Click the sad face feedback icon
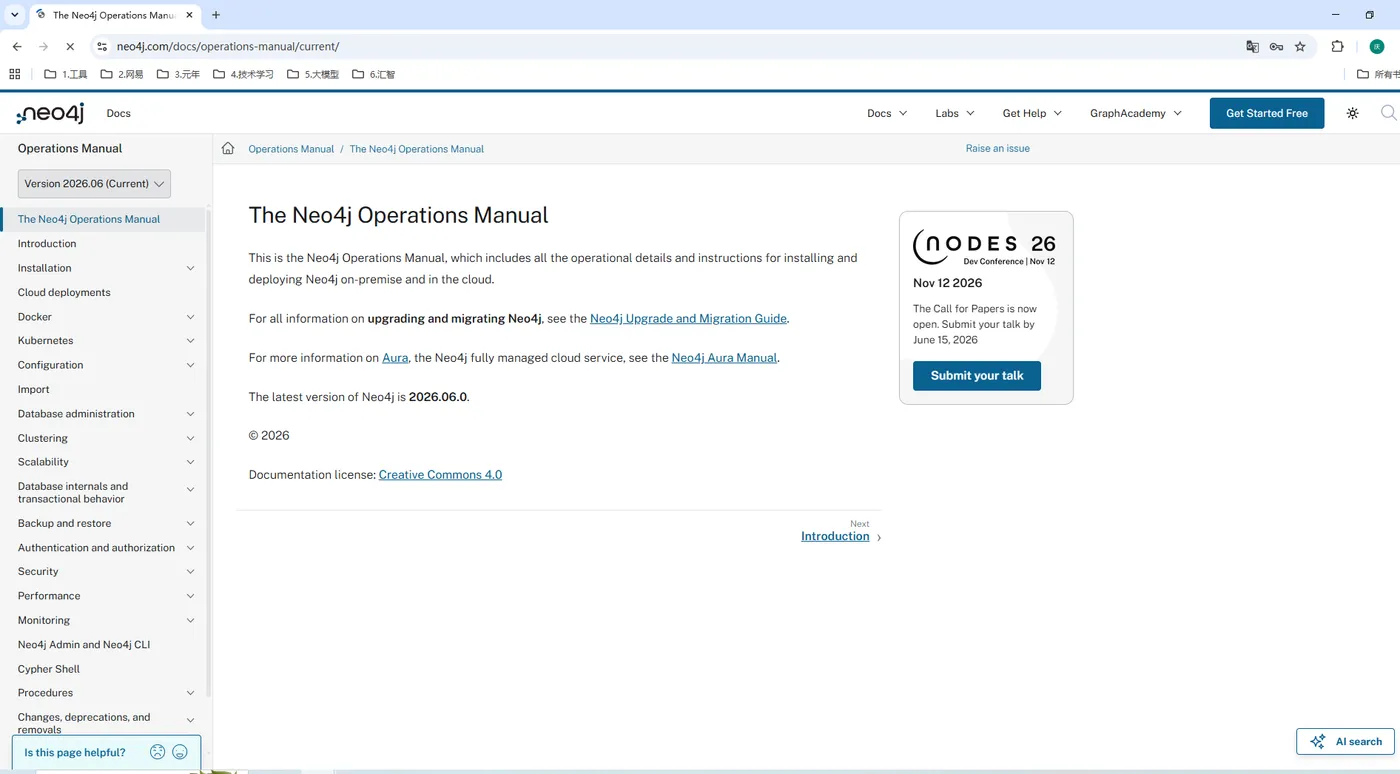Screen dimensions: 1400x774 [x=157, y=752]
